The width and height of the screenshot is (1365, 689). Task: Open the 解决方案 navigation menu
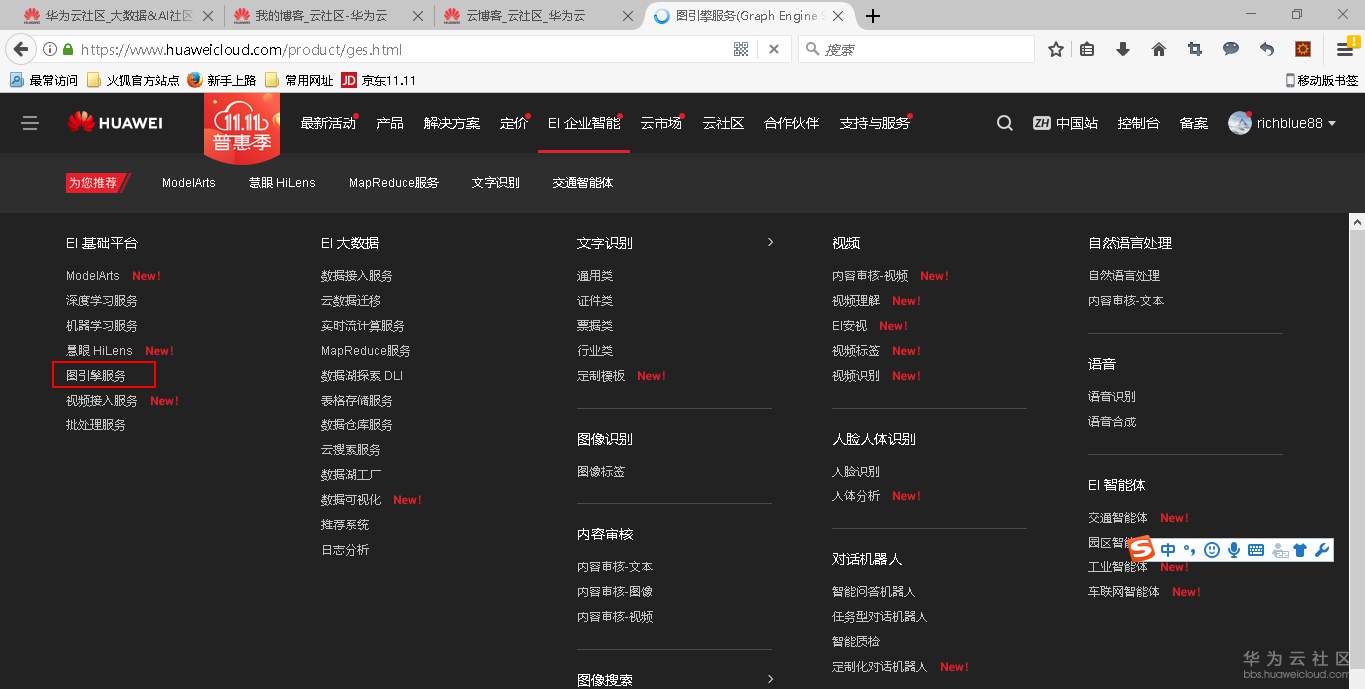(x=452, y=122)
